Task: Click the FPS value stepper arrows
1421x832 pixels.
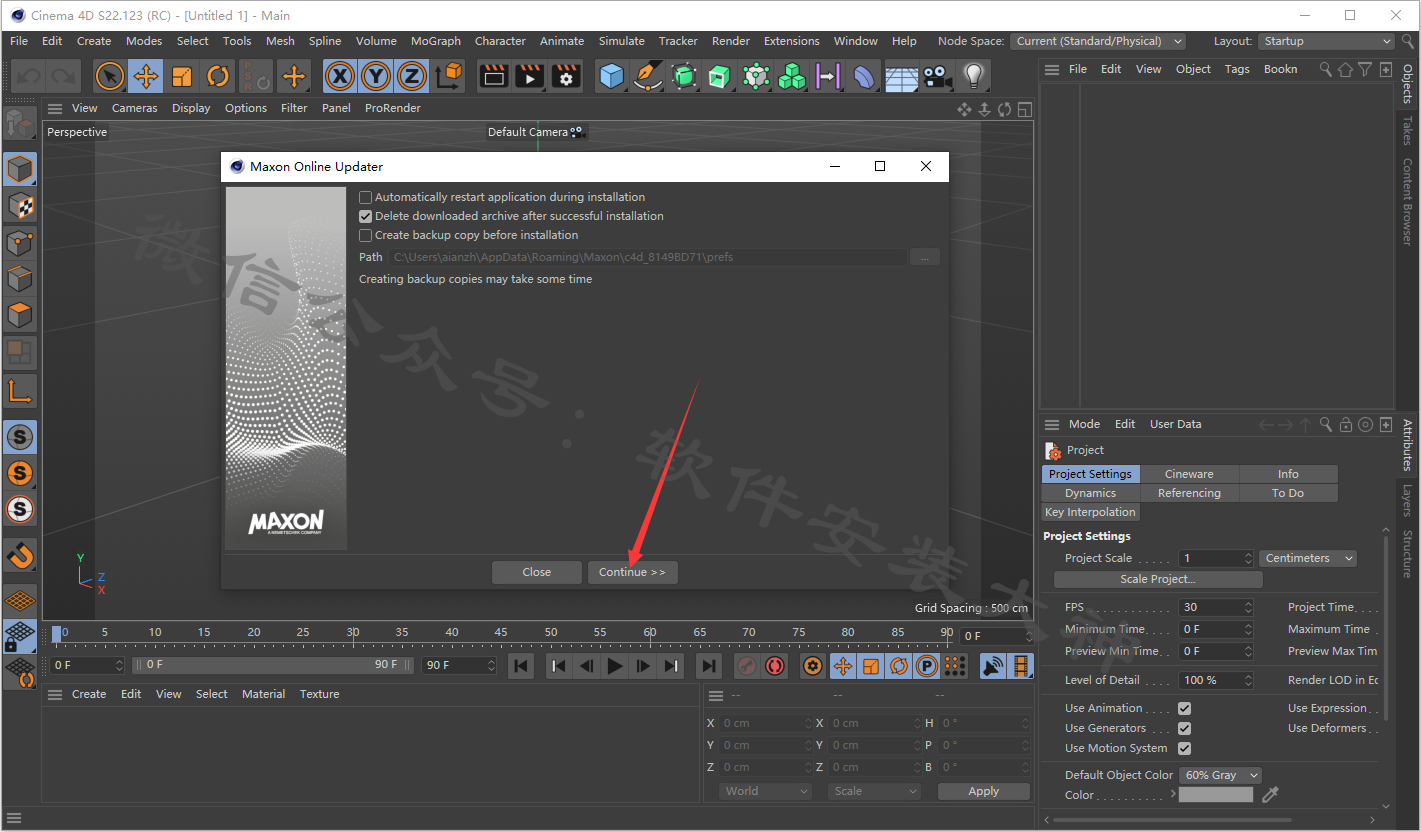Action: 1248,607
